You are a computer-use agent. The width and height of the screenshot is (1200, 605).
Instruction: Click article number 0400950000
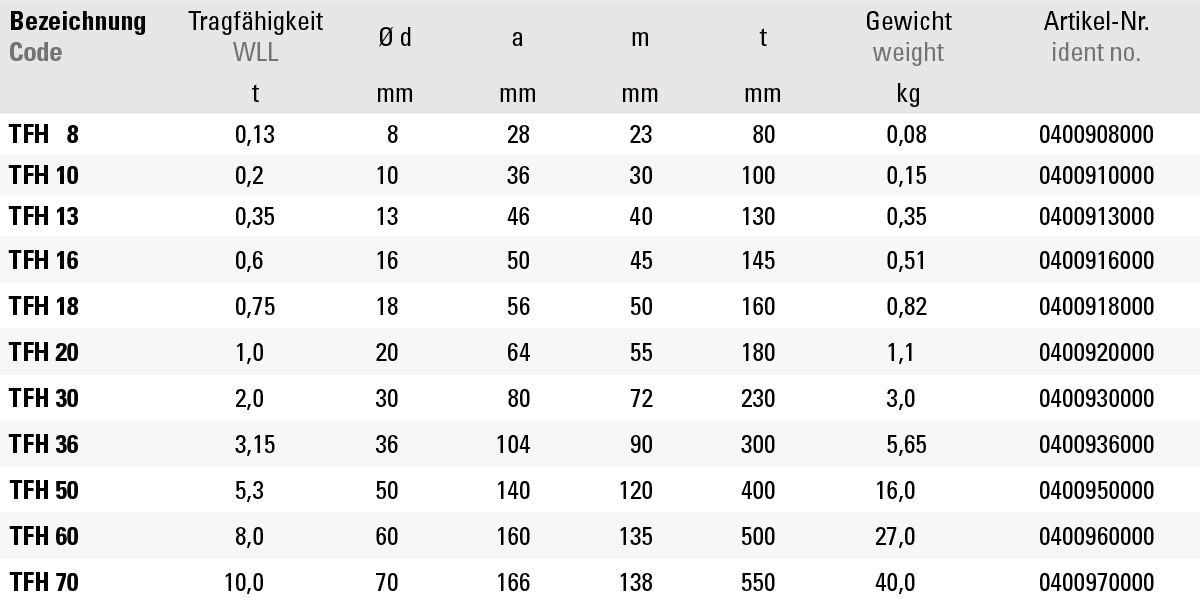click(x=1096, y=491)
